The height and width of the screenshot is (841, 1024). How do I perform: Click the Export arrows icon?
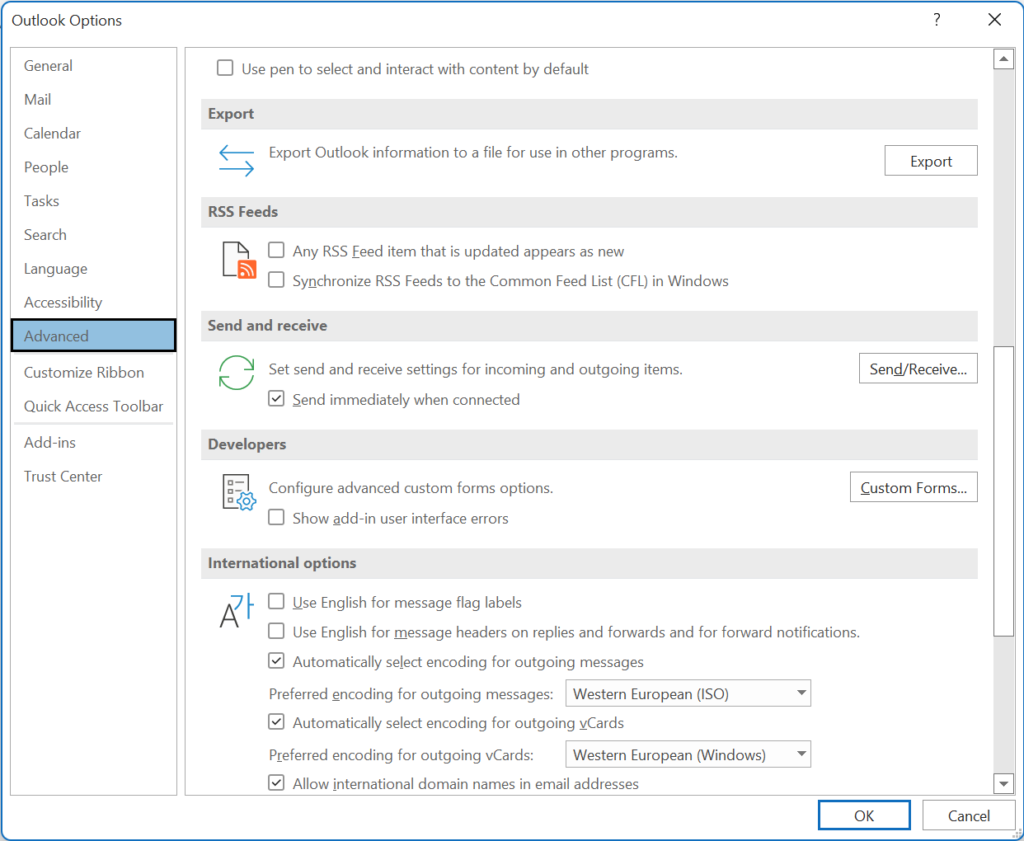tap(236, 160)
